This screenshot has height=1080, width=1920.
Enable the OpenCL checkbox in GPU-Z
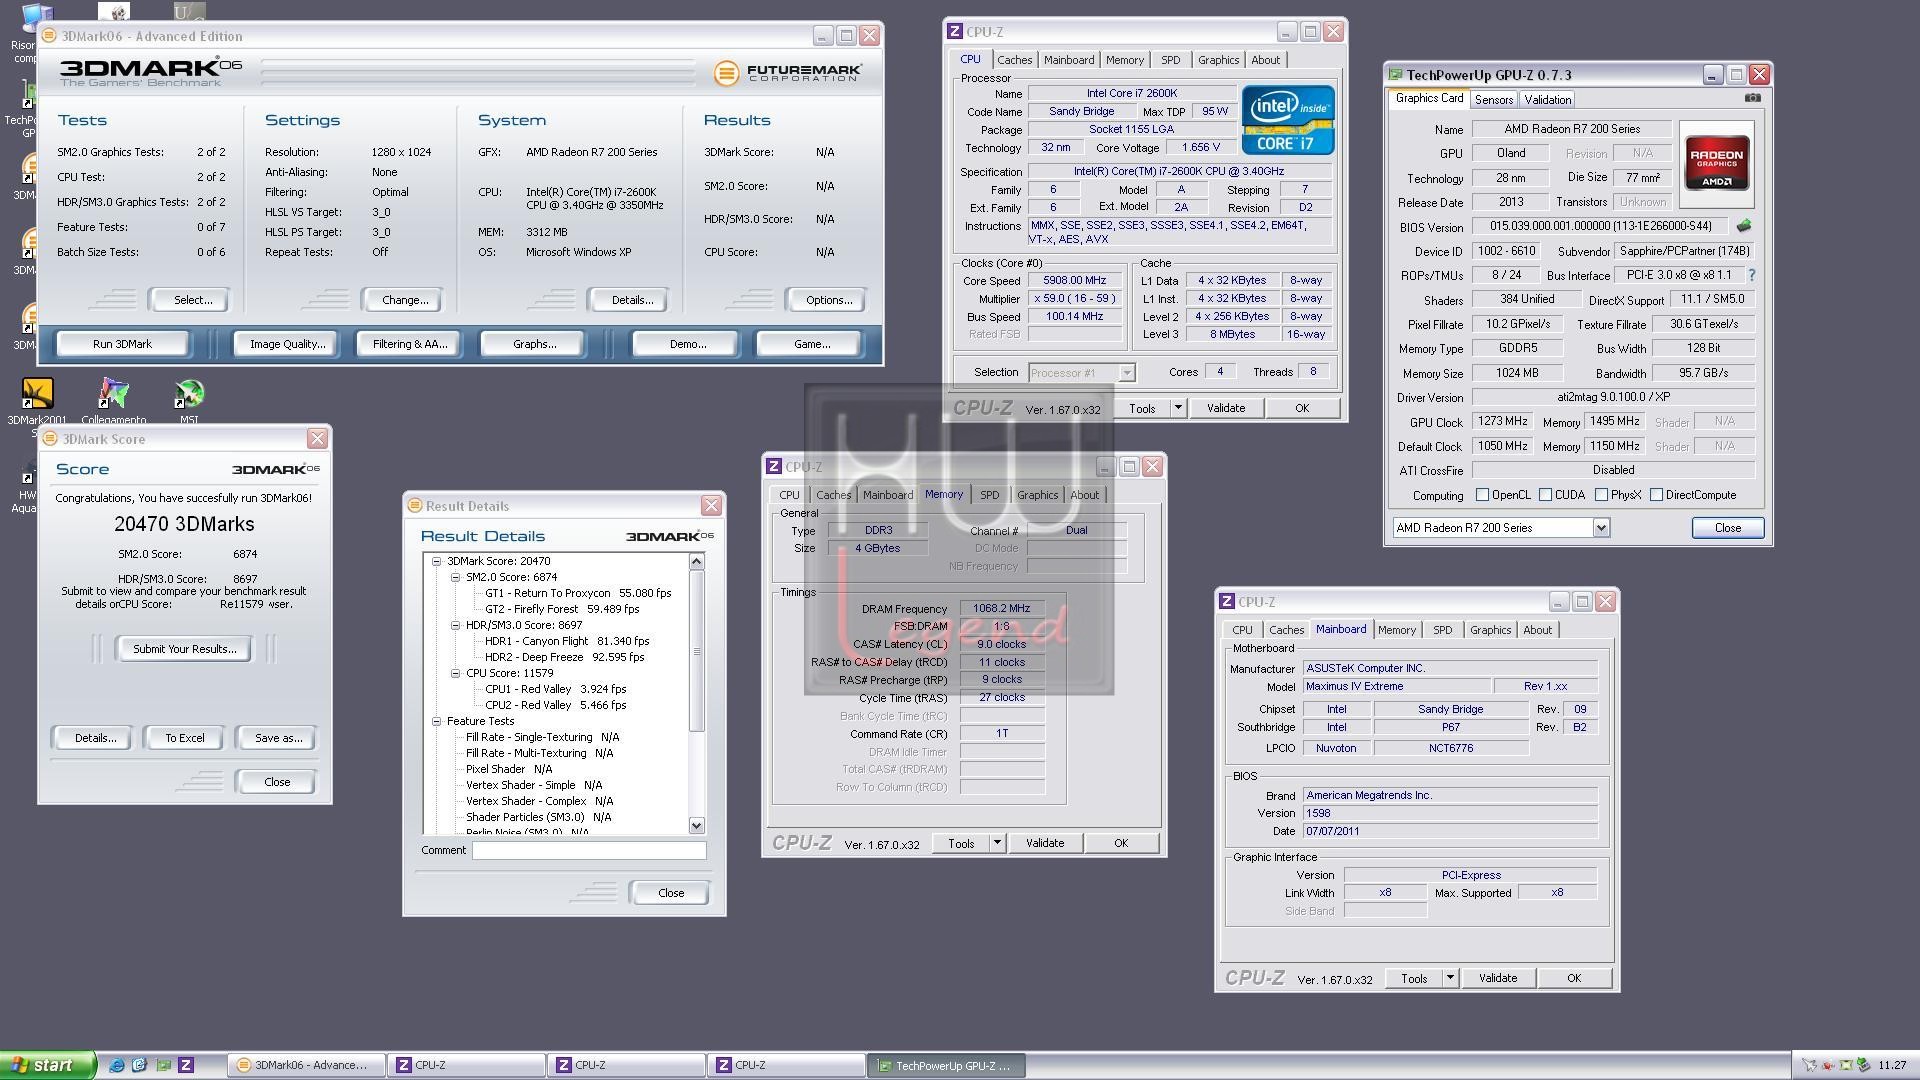click(x=1483, y=495)
